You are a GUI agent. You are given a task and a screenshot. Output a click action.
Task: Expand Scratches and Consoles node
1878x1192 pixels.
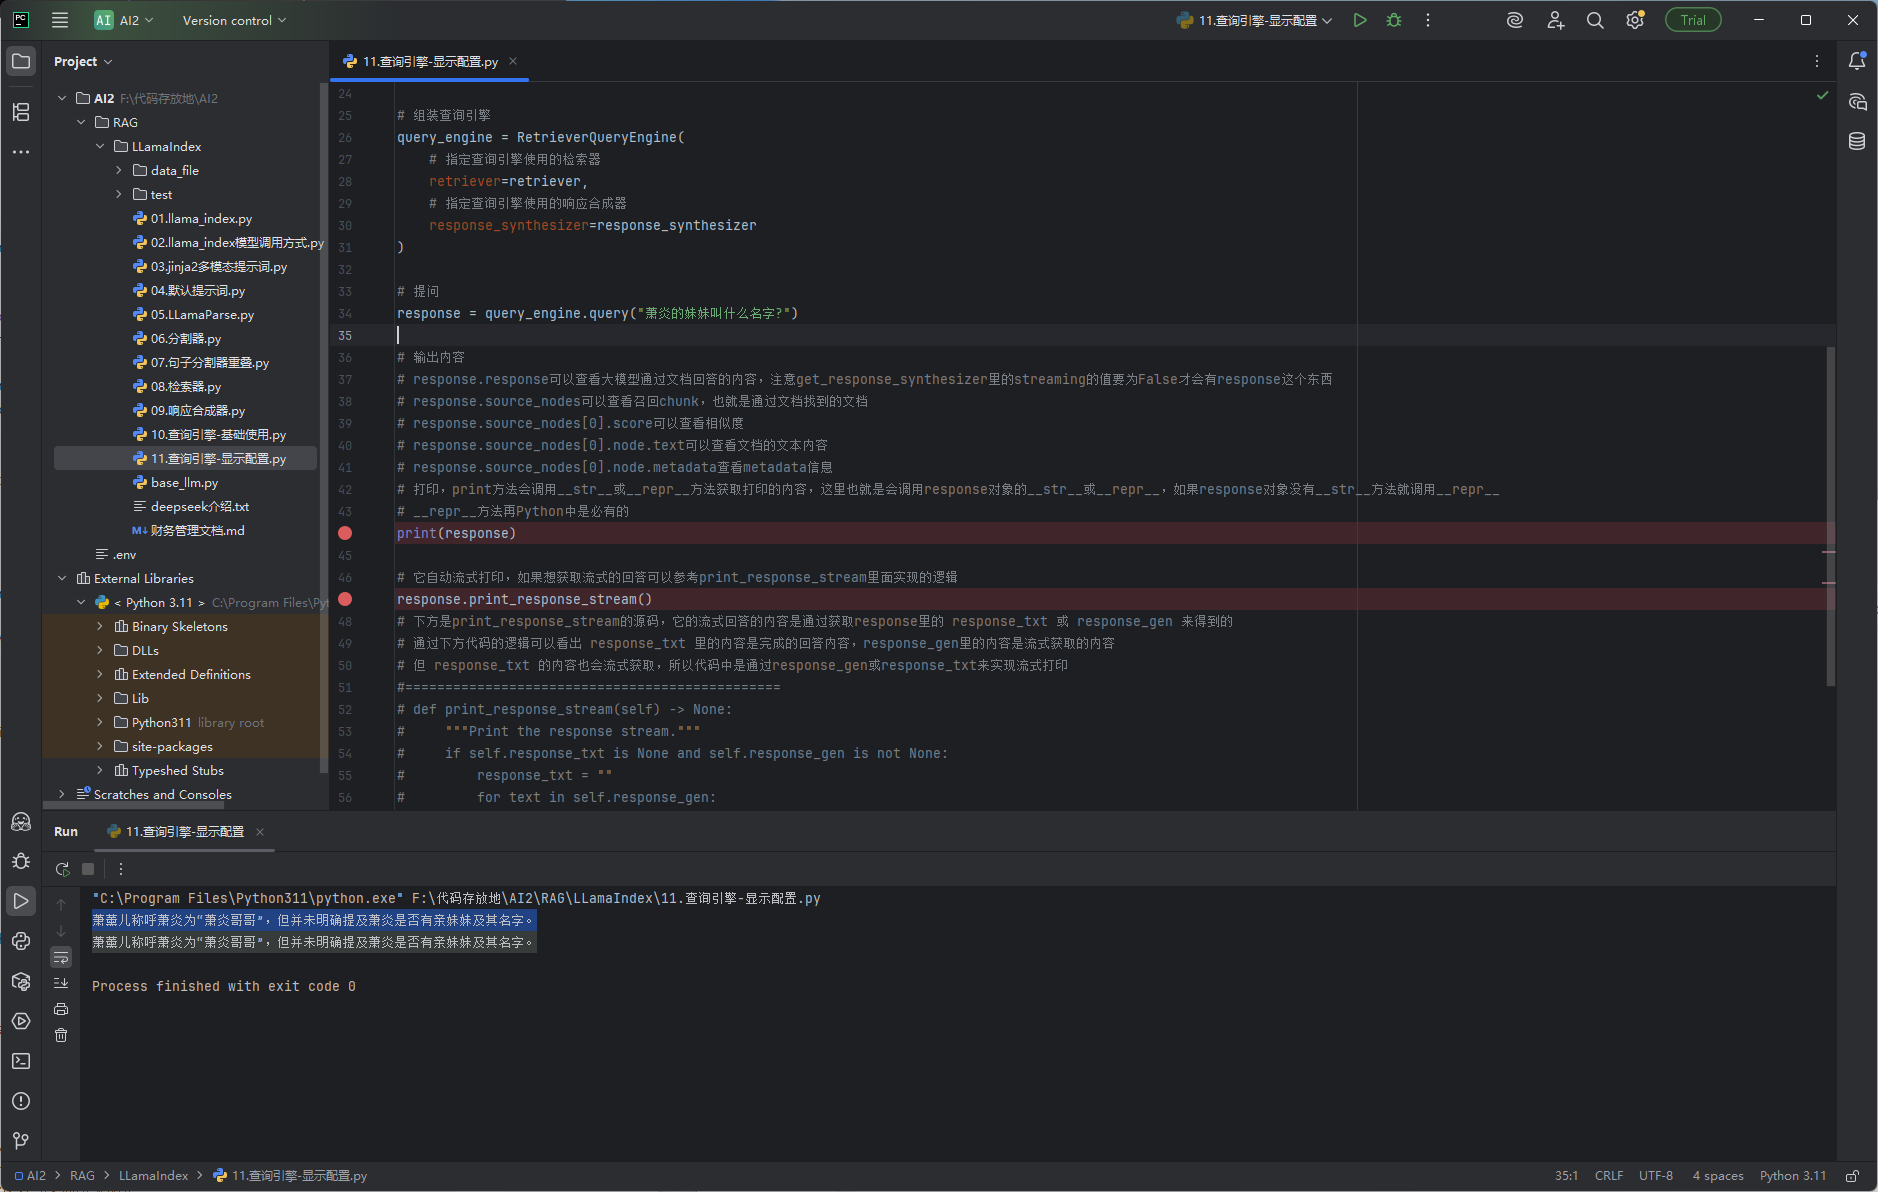pyautogui.click(x=62, y=794)
